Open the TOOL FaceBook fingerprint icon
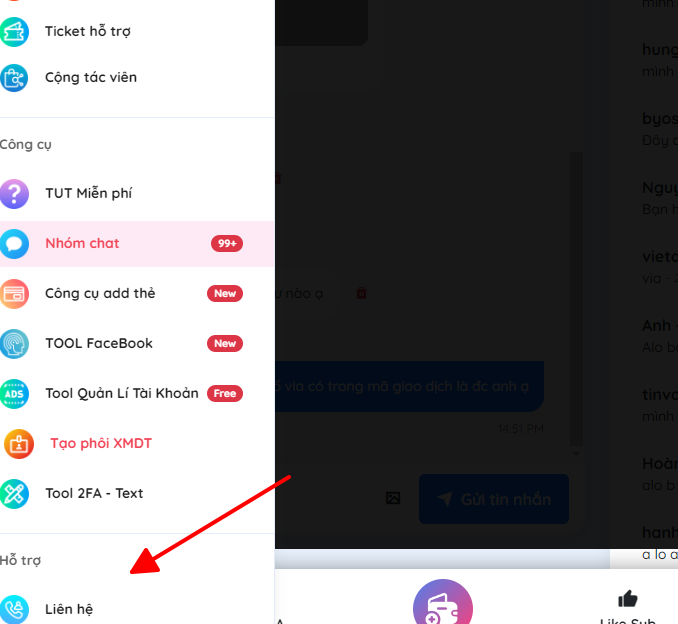The height and width of the screenshot is (624, 678). 14,344
